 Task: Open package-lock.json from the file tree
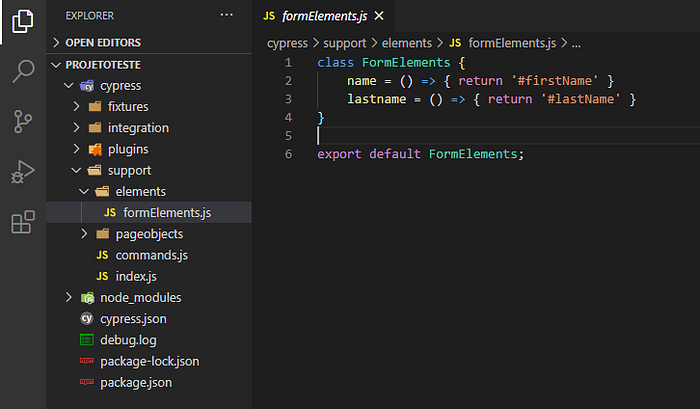tap(149, 361)
